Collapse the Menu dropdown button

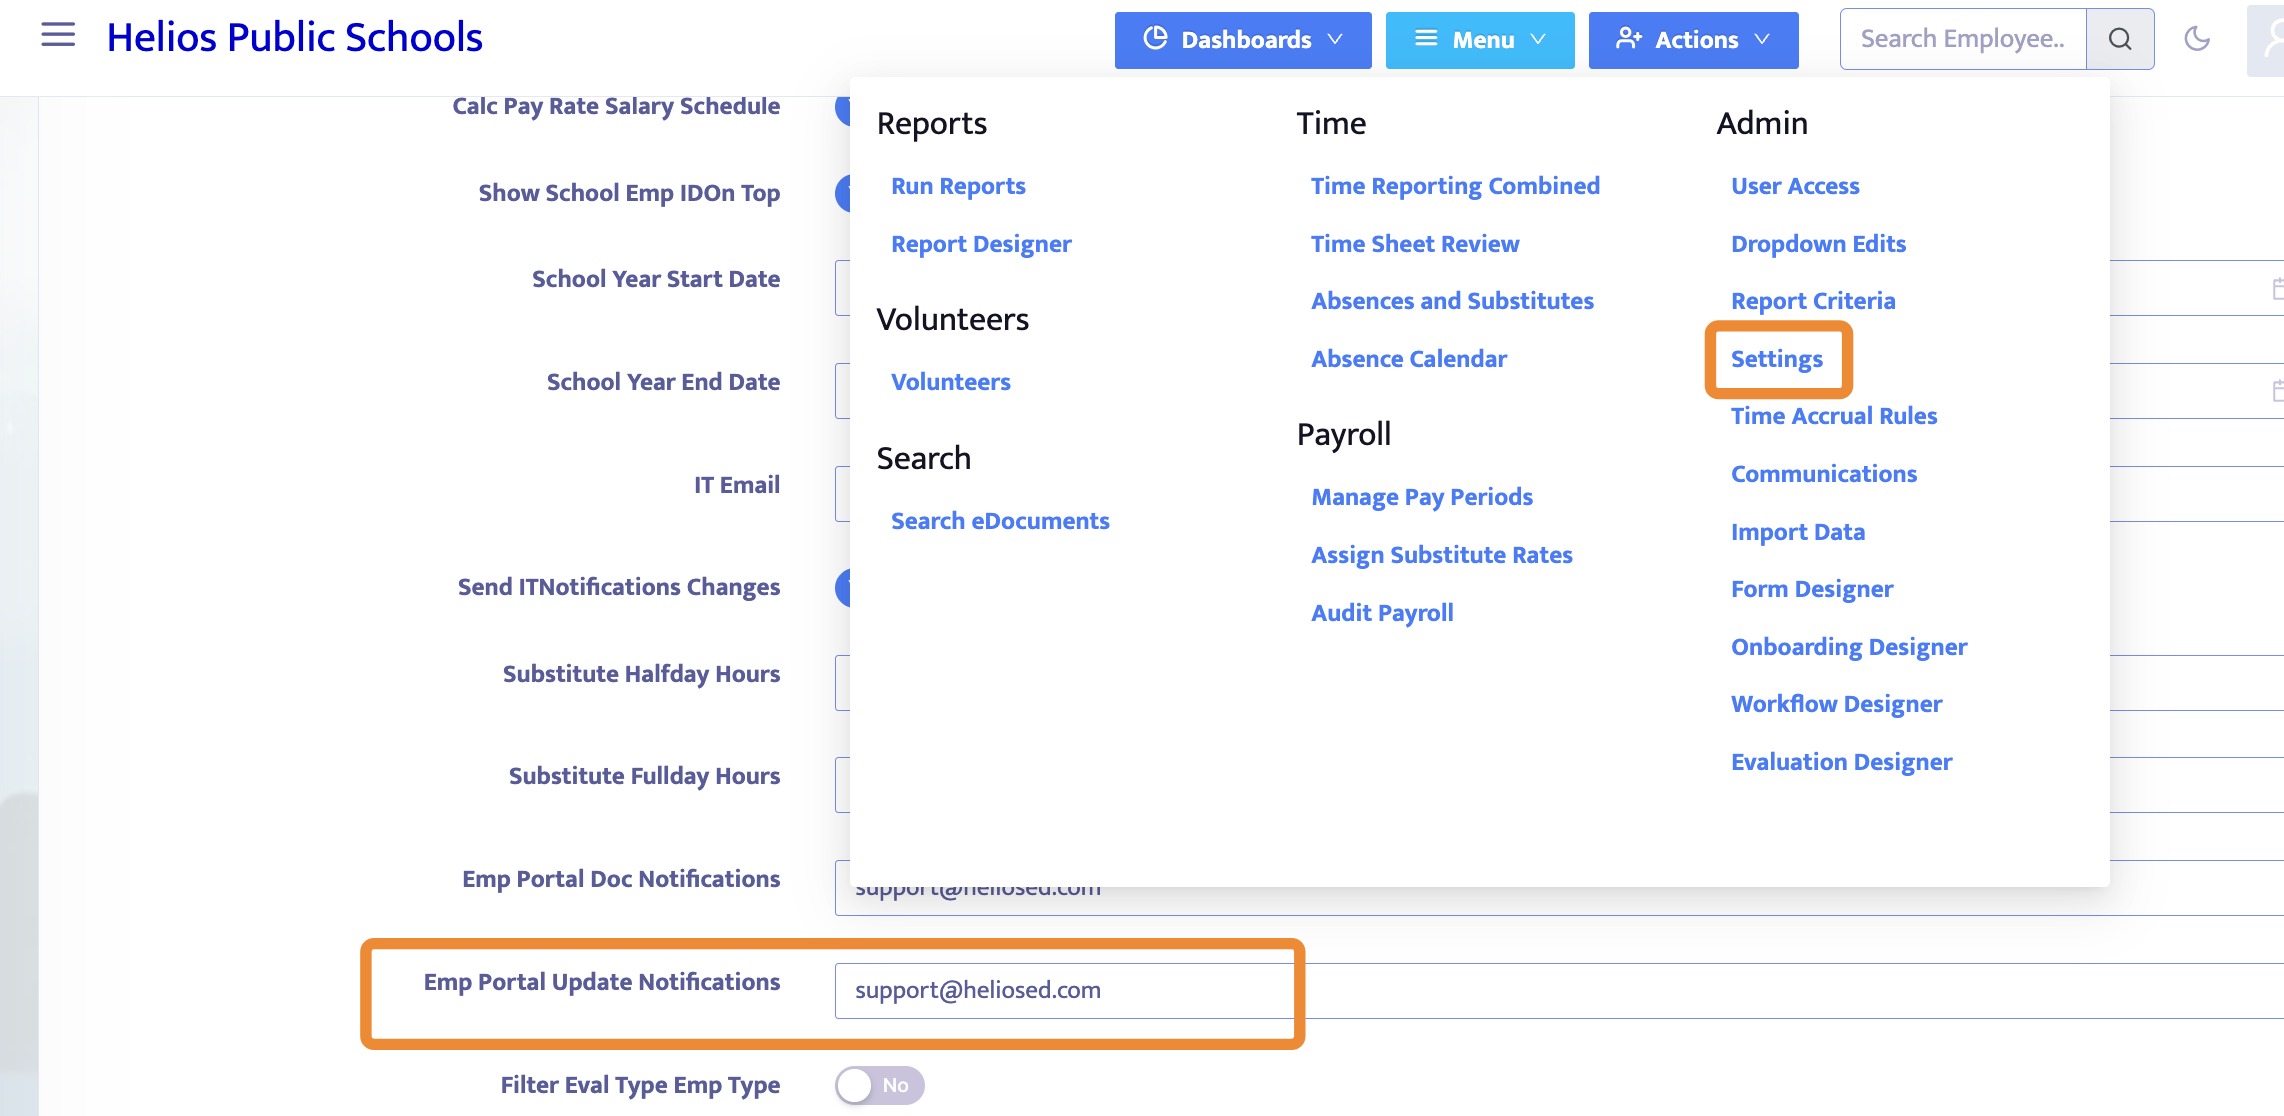pyautogui.click(x=1479, y=40)
